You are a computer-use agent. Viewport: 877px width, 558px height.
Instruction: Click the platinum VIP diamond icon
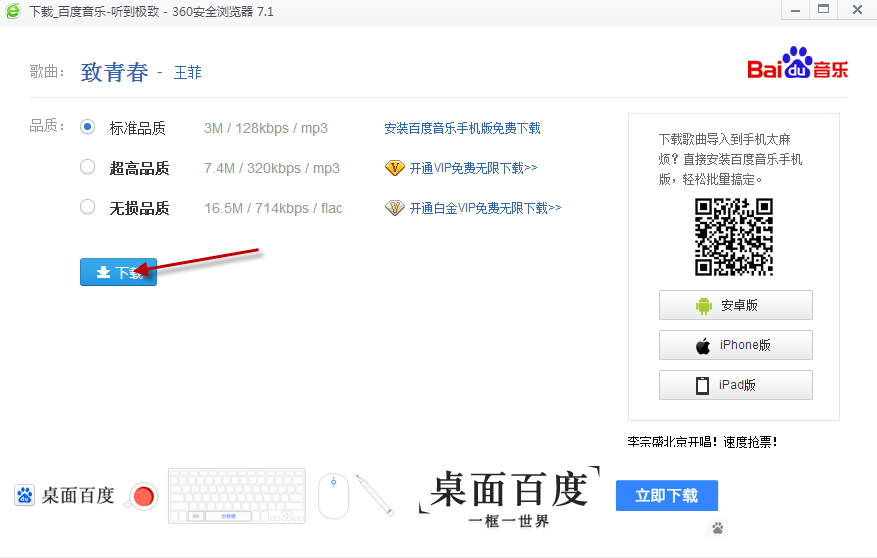(x=394, y=208)
